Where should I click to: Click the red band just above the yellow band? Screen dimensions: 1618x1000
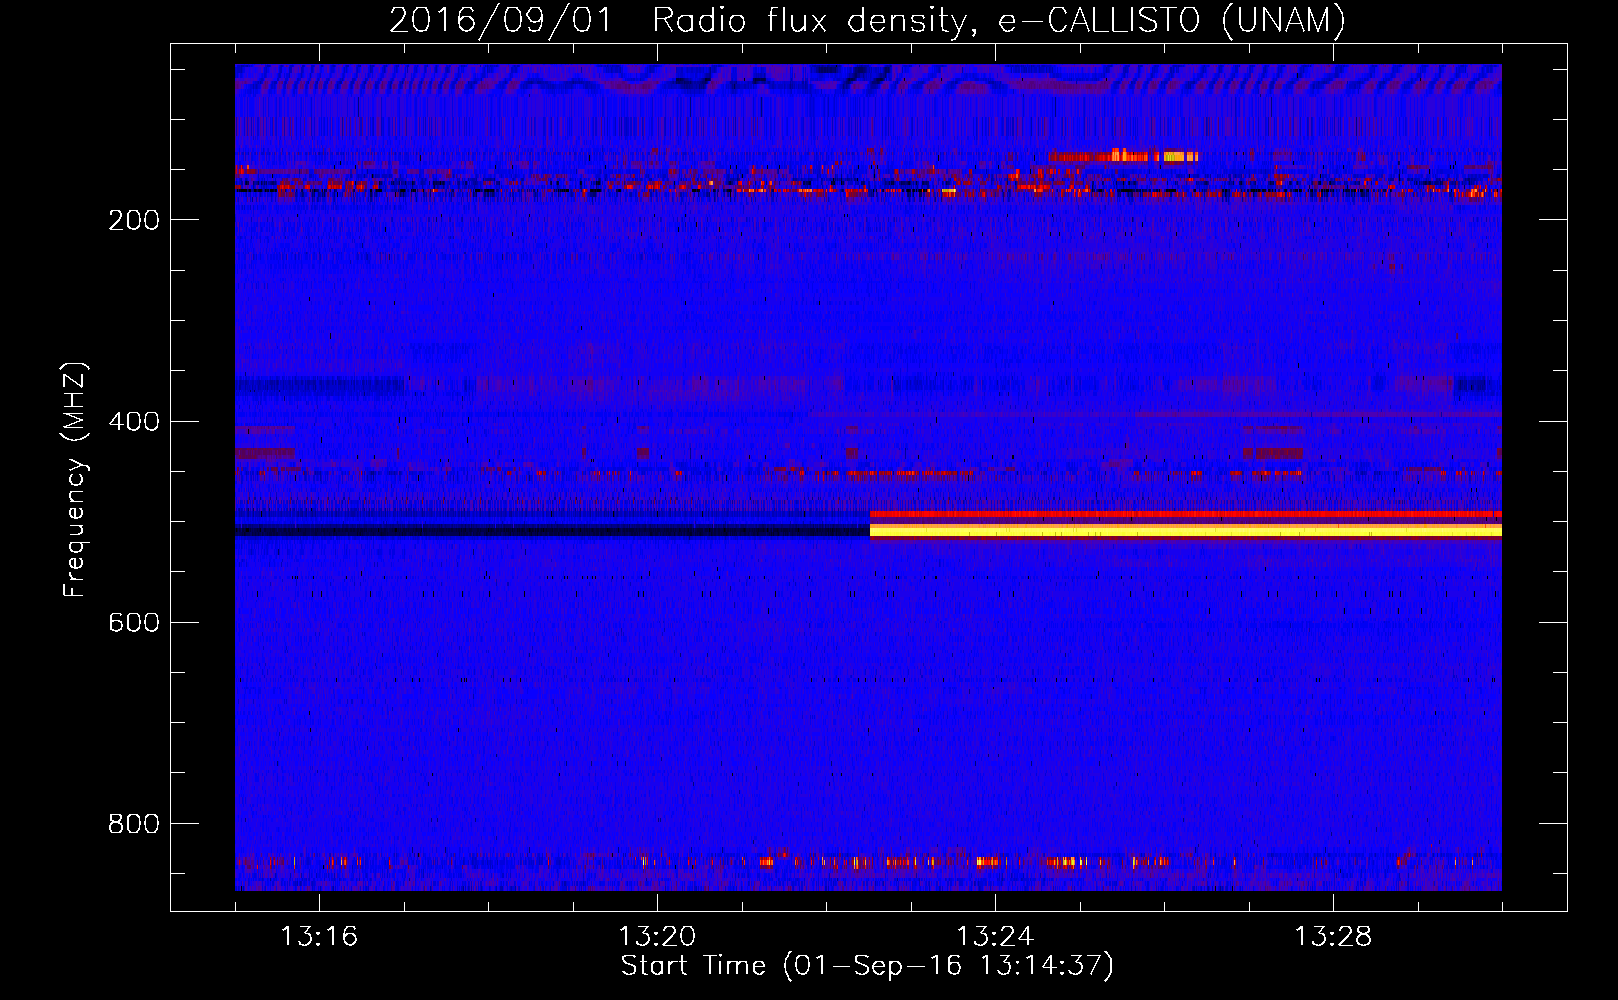(x=1186, y=514)
